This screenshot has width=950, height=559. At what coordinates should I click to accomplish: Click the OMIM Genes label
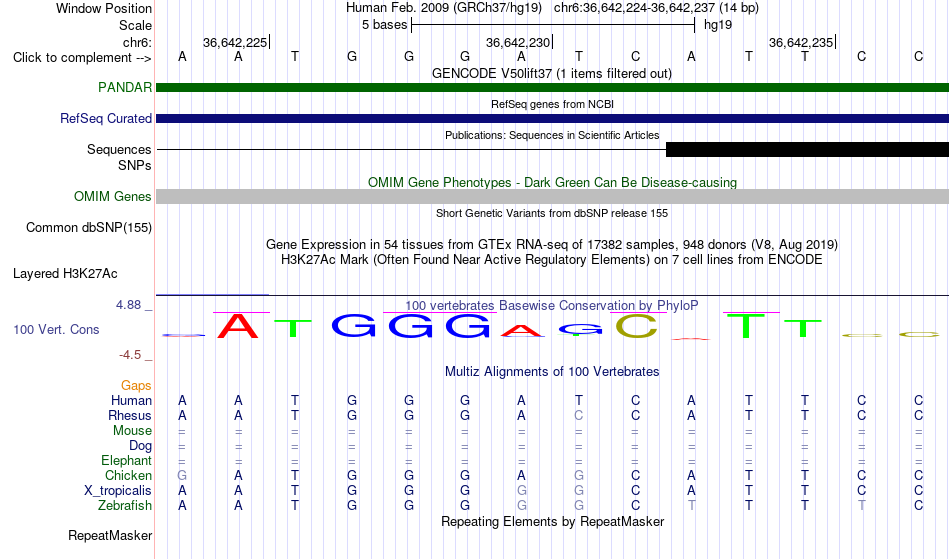pos(112,196)
